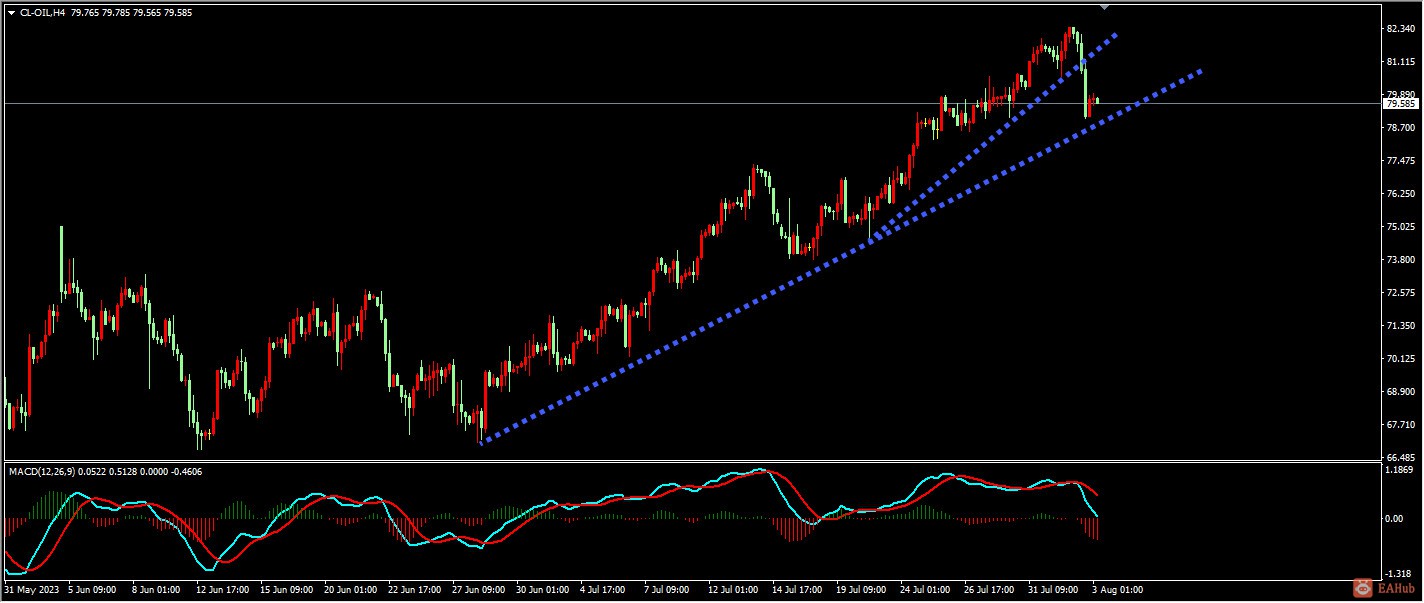Click the 73.800 price axis value
Viewport: 1424px width, 603px height.
click(1400, 260)
